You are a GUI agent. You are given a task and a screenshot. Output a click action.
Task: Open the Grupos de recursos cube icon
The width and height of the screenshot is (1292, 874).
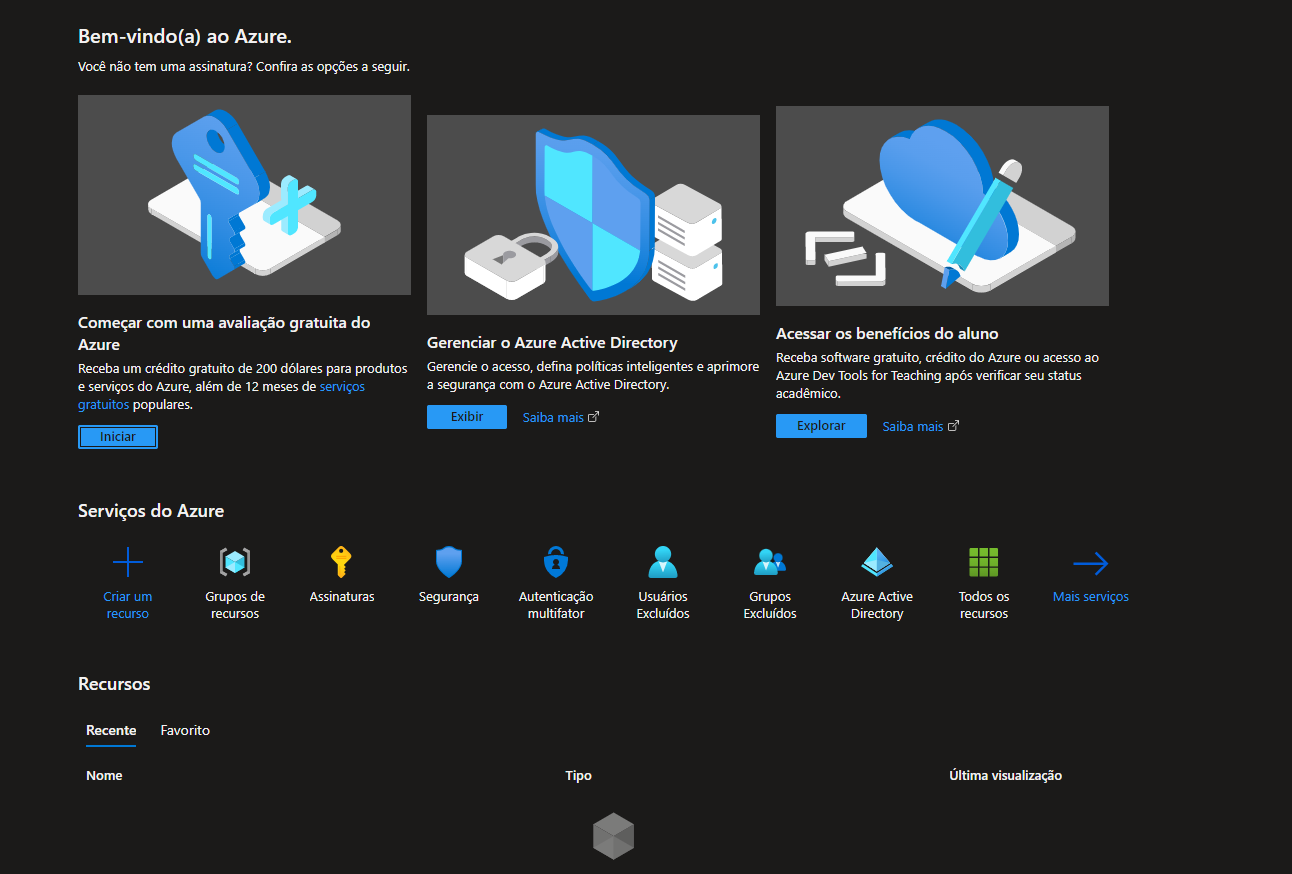[x=235, y=563]
